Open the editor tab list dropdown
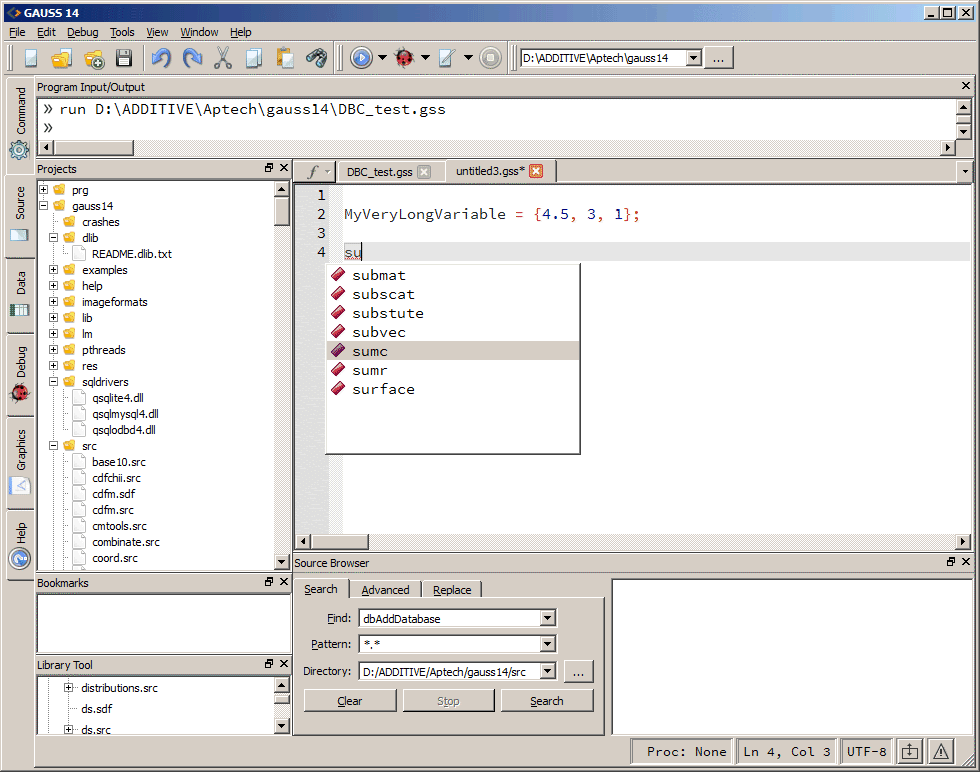The image size is (980, 772). coord(965,171)
